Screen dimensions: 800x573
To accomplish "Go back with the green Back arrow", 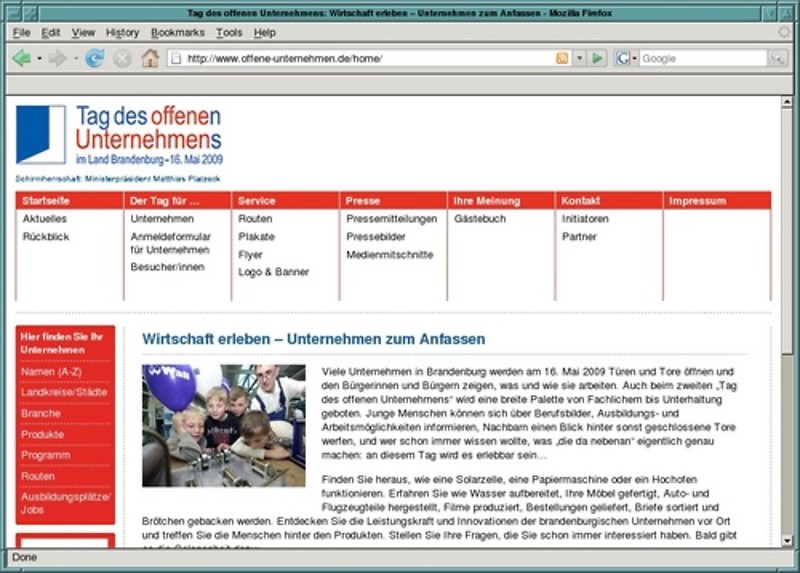I will pyautogui.click(x=21, y=59).
